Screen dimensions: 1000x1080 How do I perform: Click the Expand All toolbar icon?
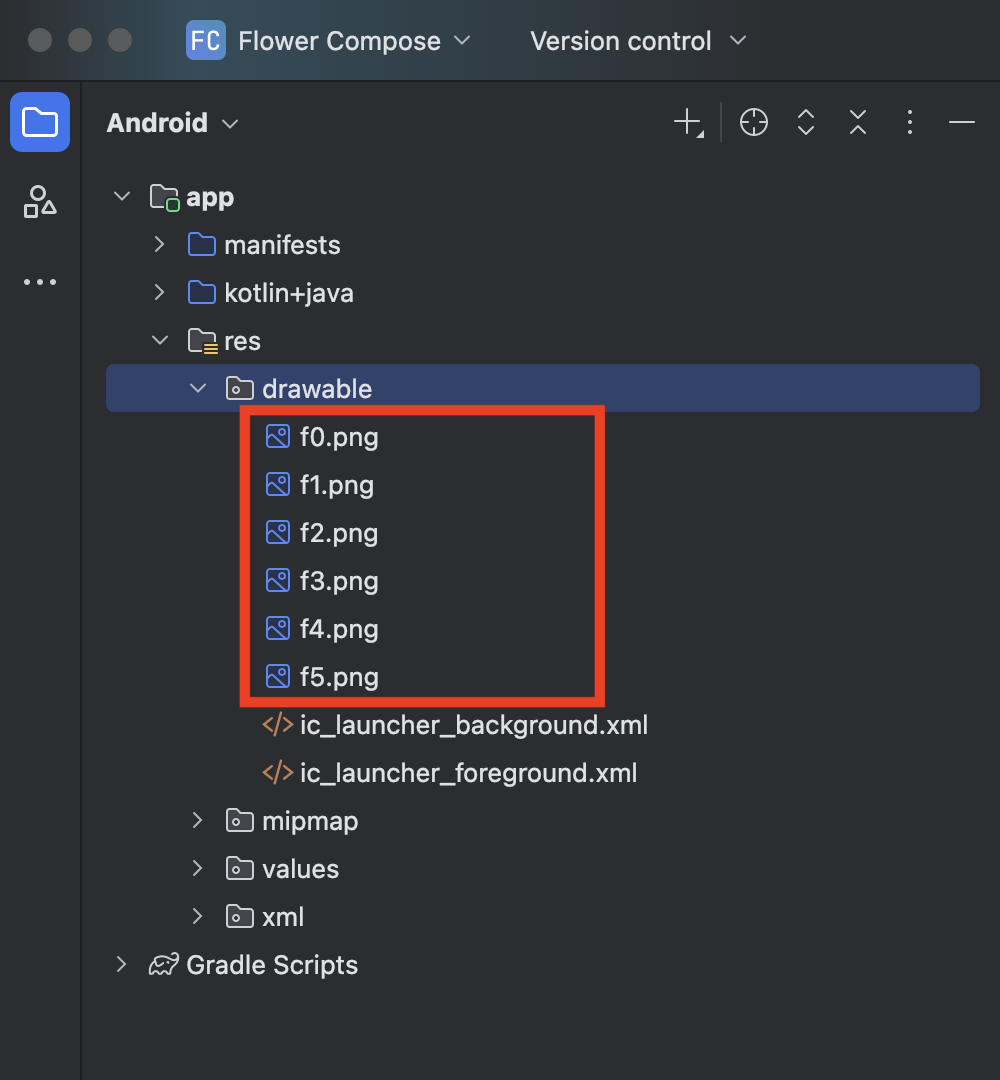click(806, 123)
